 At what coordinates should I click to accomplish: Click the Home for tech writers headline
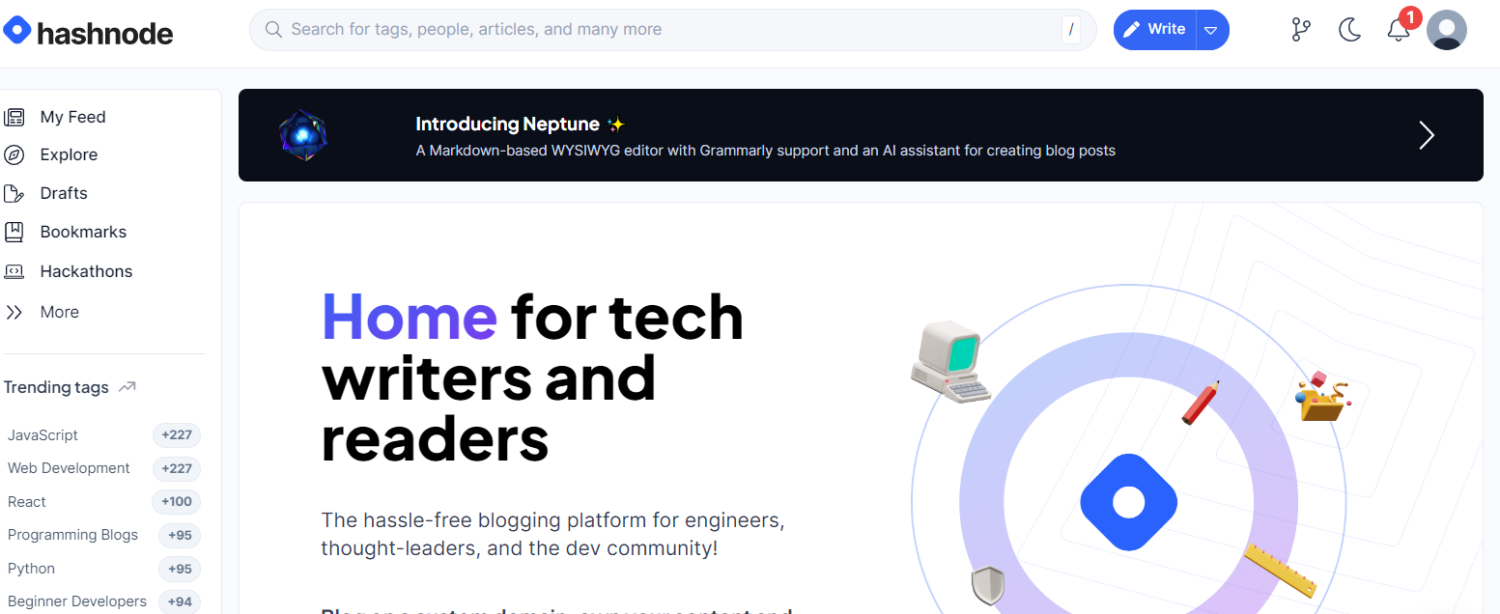click(533, 378)
